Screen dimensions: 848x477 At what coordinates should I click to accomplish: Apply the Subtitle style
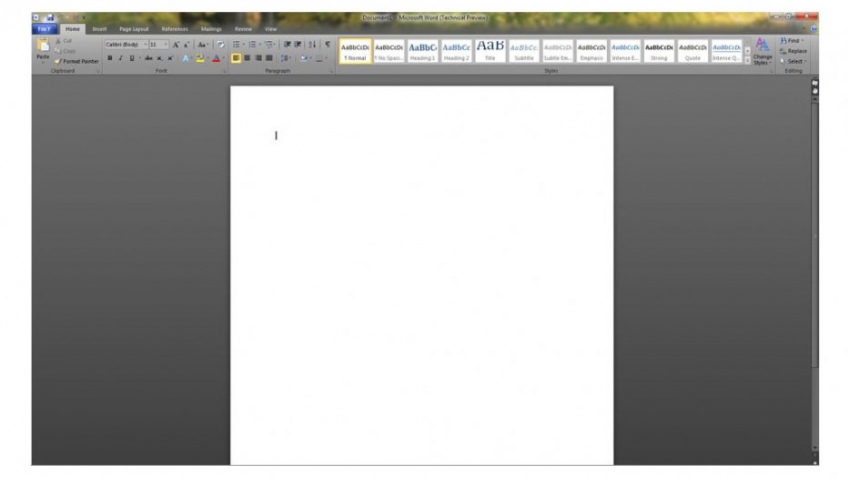tap(524, 51)
